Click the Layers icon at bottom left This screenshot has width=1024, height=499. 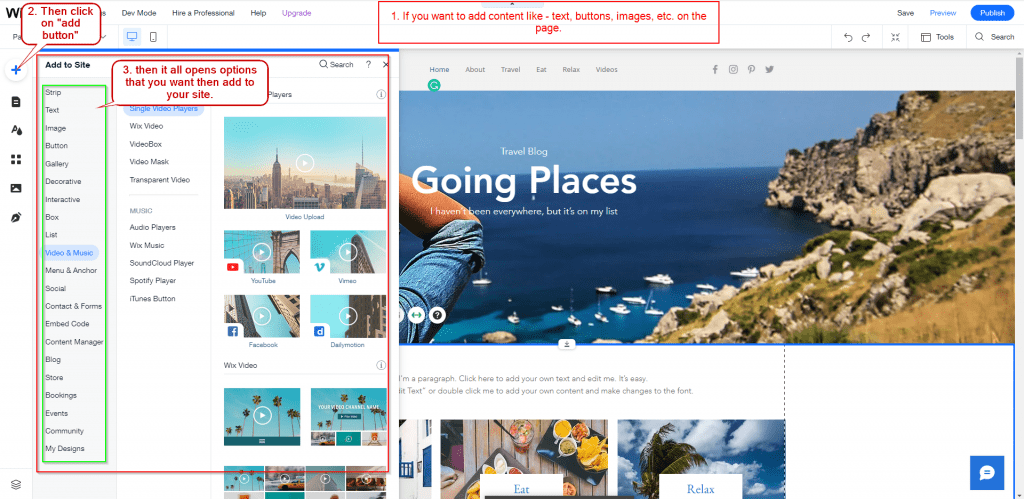[16, 484]
